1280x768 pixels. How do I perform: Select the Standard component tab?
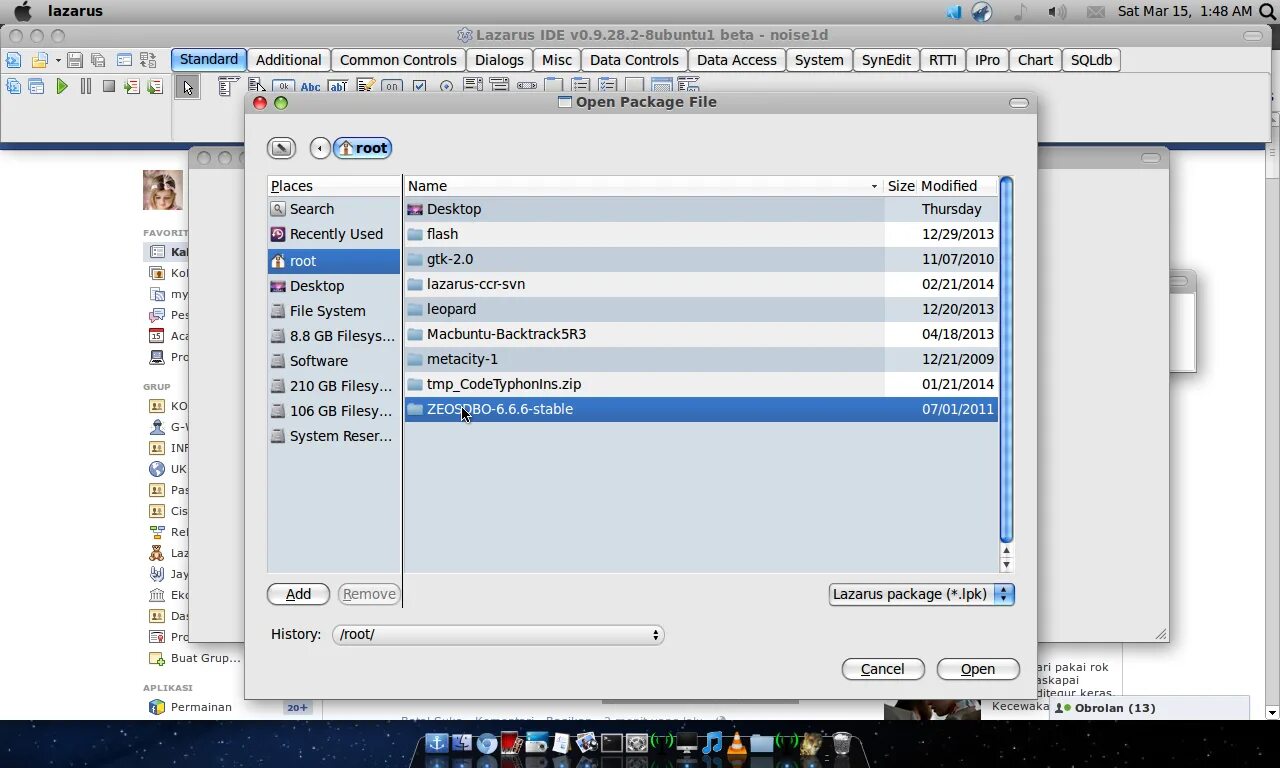(x=209, y=60)
